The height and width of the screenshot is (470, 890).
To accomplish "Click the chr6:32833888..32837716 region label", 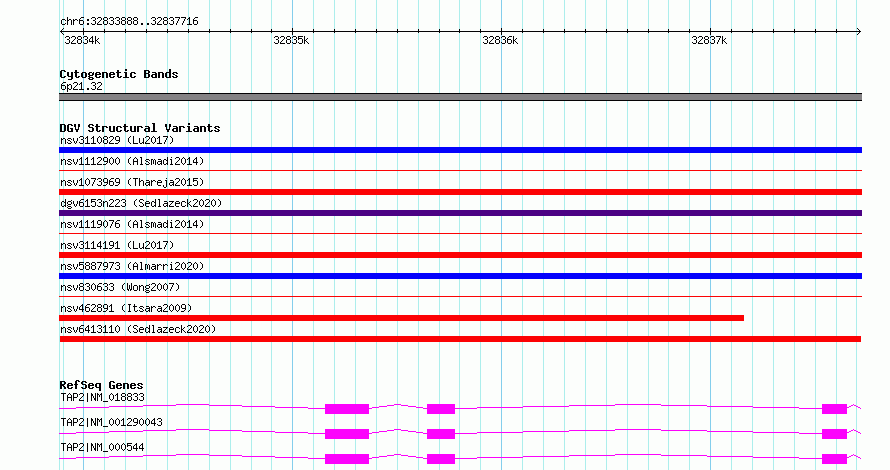I will click(129, 21).
